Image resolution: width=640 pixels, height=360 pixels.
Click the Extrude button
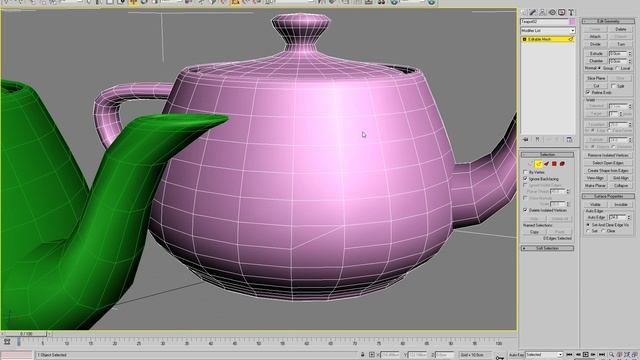click(x=596, y=53)
